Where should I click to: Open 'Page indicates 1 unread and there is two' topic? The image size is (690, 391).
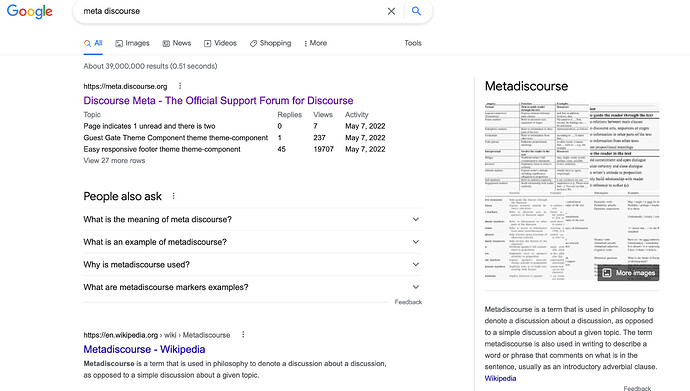pos(149,126)
